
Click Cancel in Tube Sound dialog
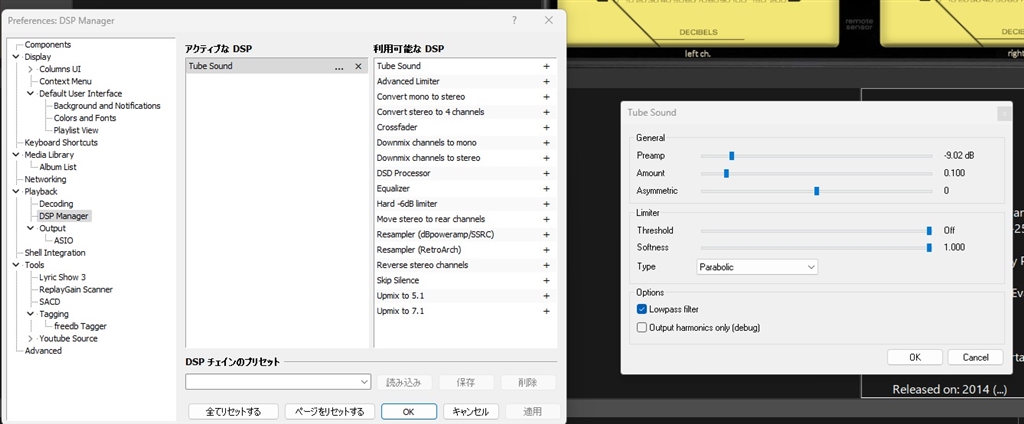coord(976,357)
